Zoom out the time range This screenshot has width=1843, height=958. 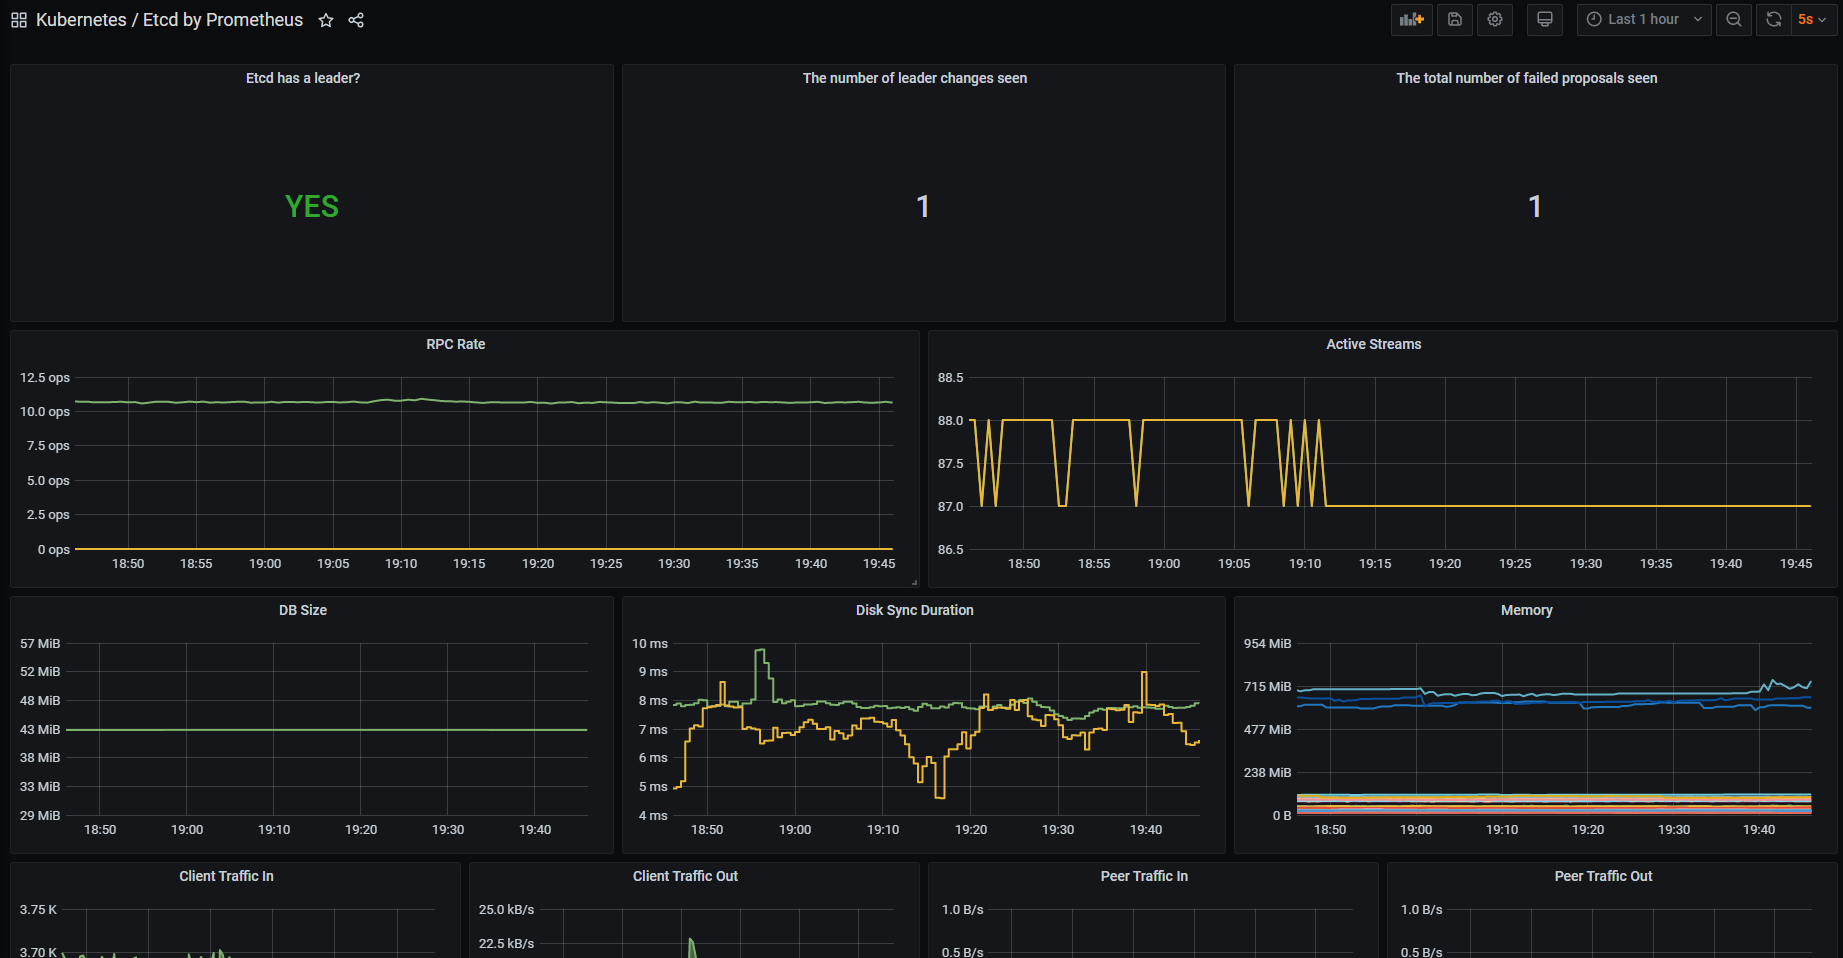point(1734,20)
